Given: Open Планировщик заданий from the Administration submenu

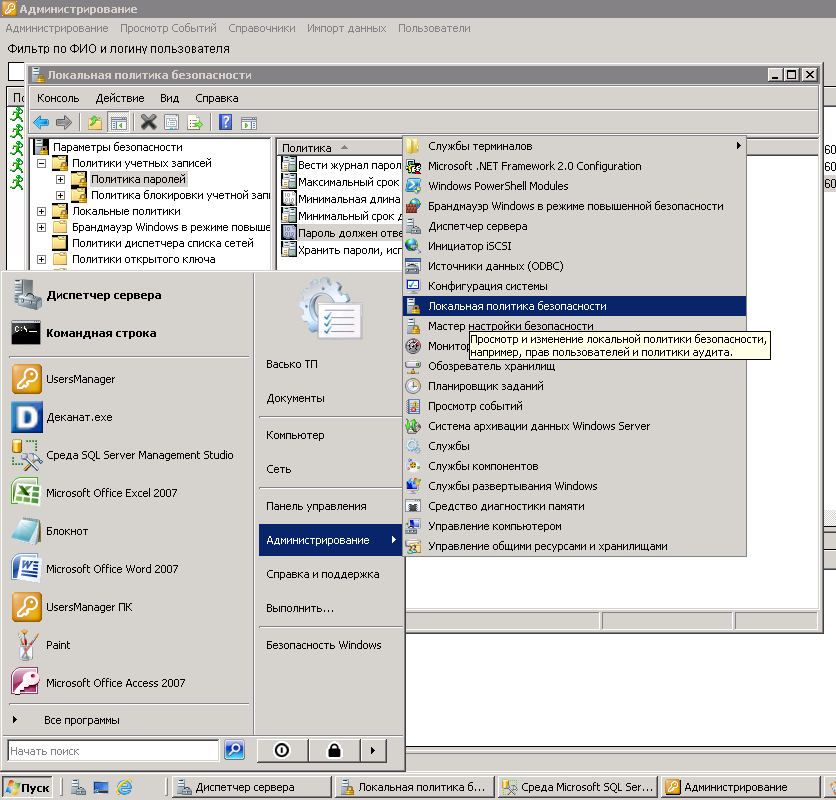Looking at the screenshot, I should 485,386.
